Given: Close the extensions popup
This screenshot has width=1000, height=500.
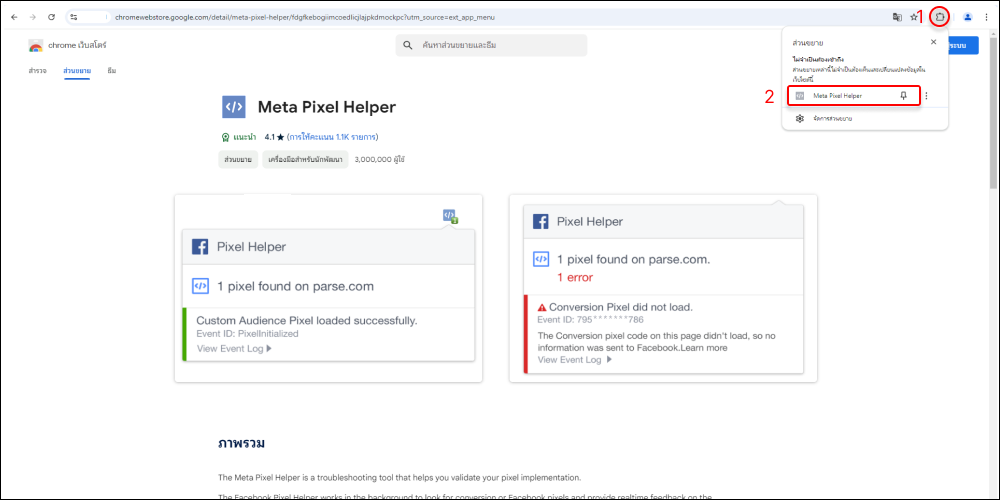Looking at the screenshot, I should (933, 42).
